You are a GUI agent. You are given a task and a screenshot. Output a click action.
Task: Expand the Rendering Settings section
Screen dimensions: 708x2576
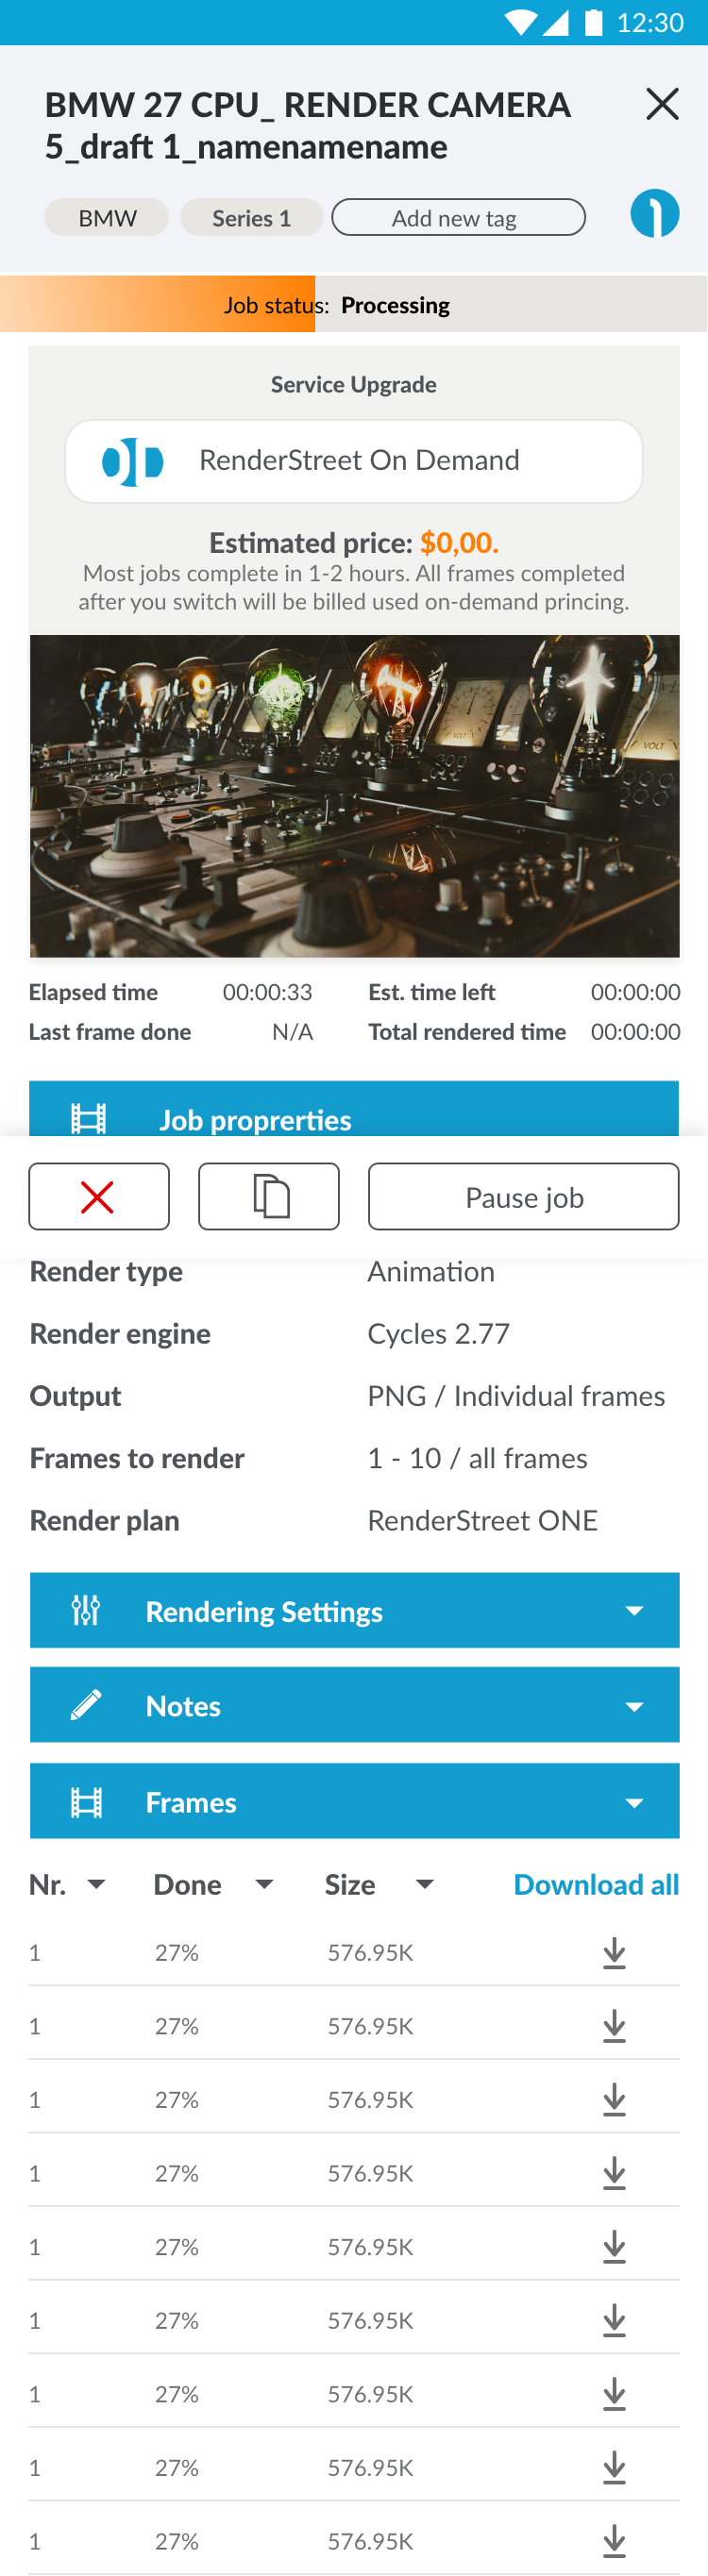tap(355, 1610)
